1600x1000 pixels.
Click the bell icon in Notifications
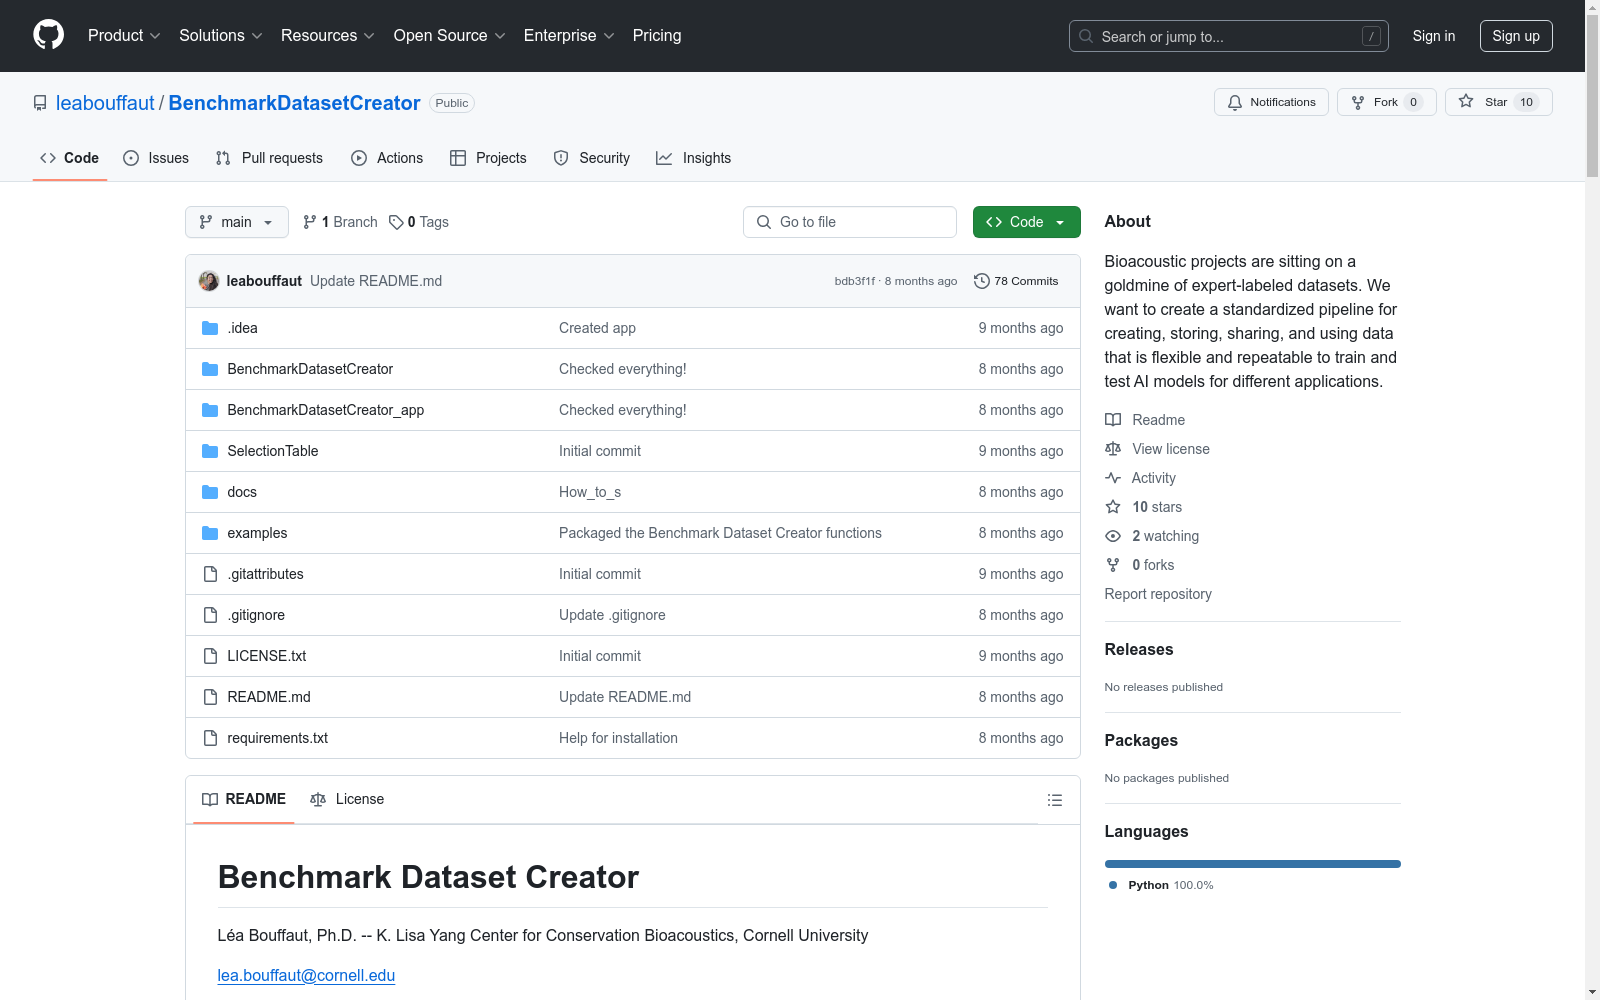coord(1235,102)
